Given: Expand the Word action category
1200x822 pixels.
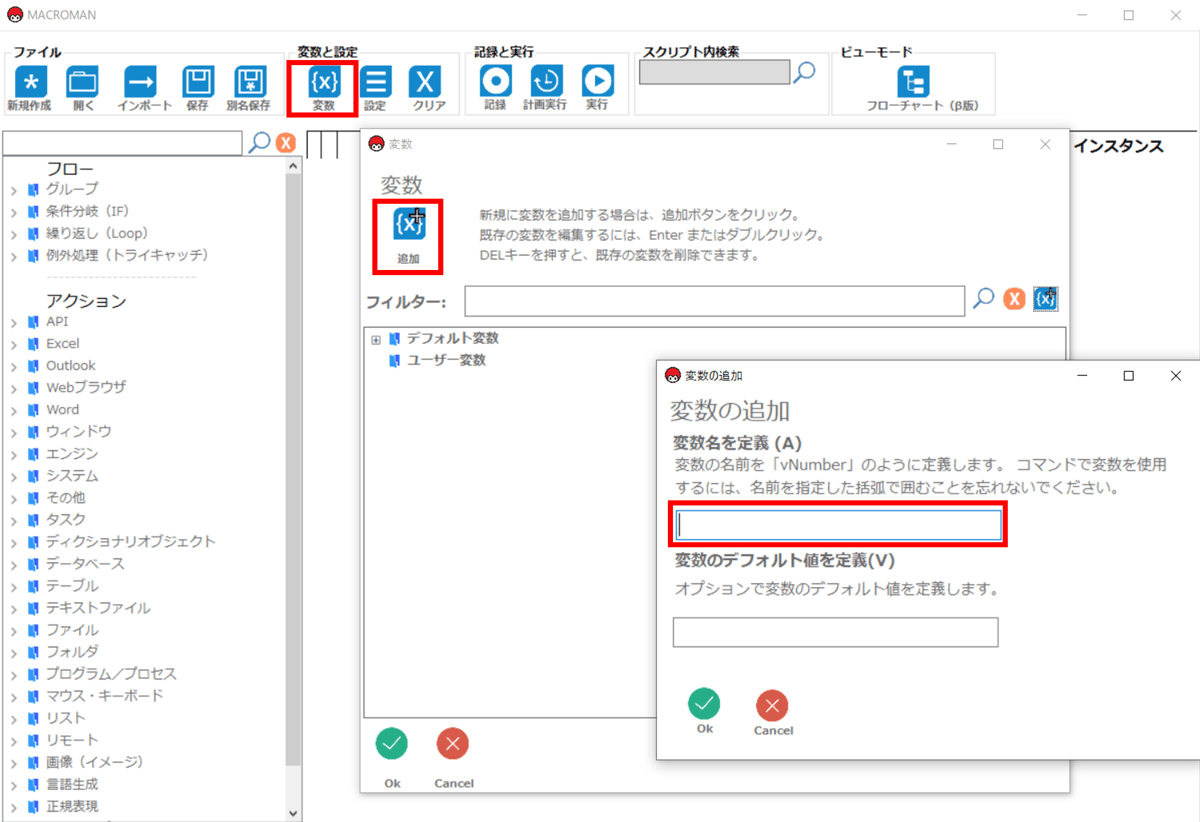Looking at the screenshot, I should (14, 410).
